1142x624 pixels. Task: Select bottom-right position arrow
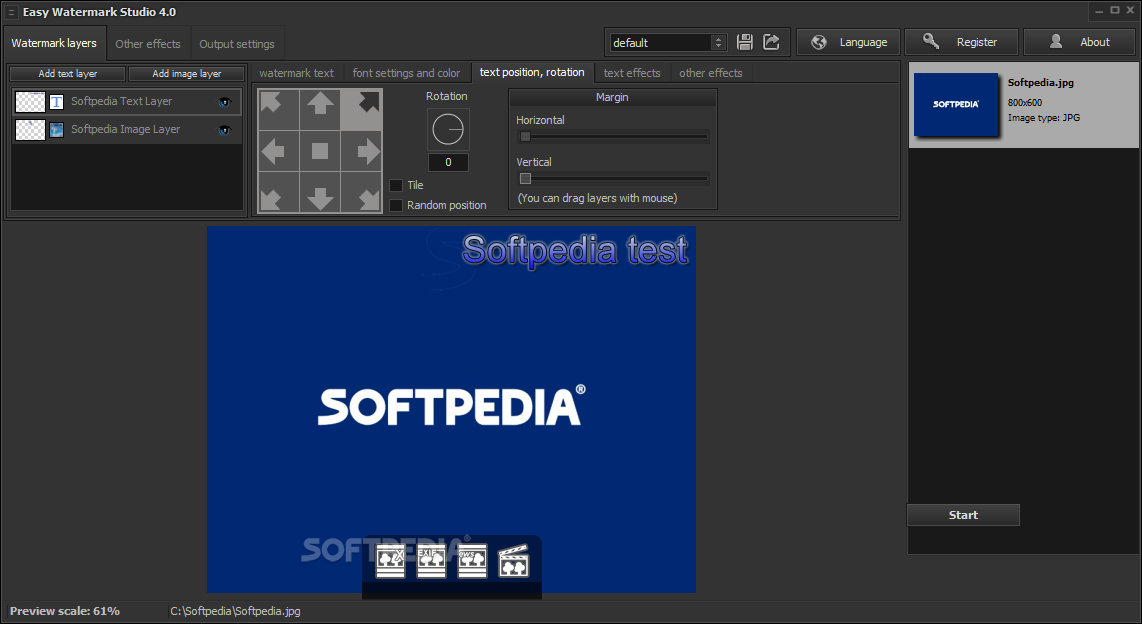point(361,192)
